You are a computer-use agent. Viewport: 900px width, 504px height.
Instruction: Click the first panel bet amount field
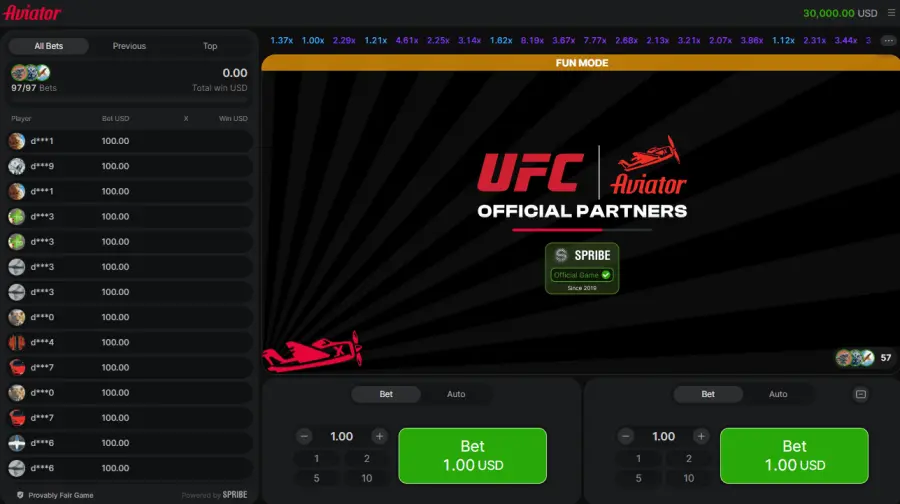342,436
